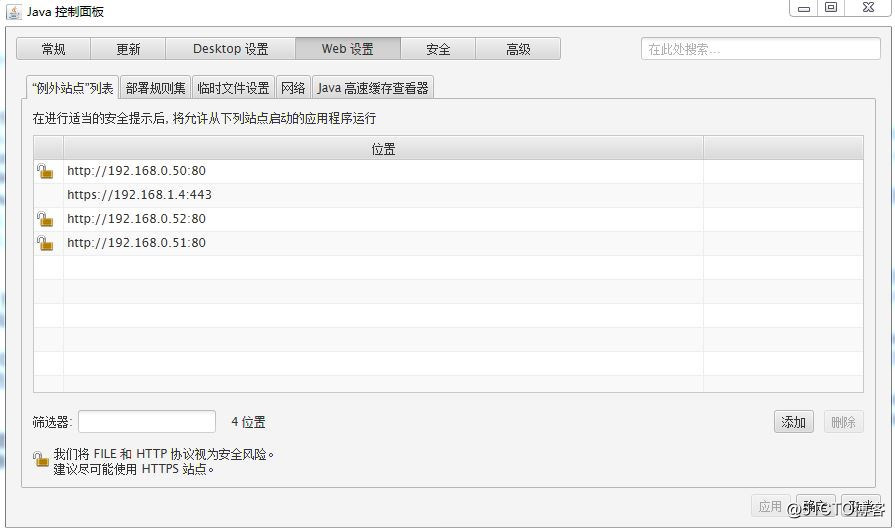Click the 应用 button
The image size is (895, 528).
pos(770,506)
